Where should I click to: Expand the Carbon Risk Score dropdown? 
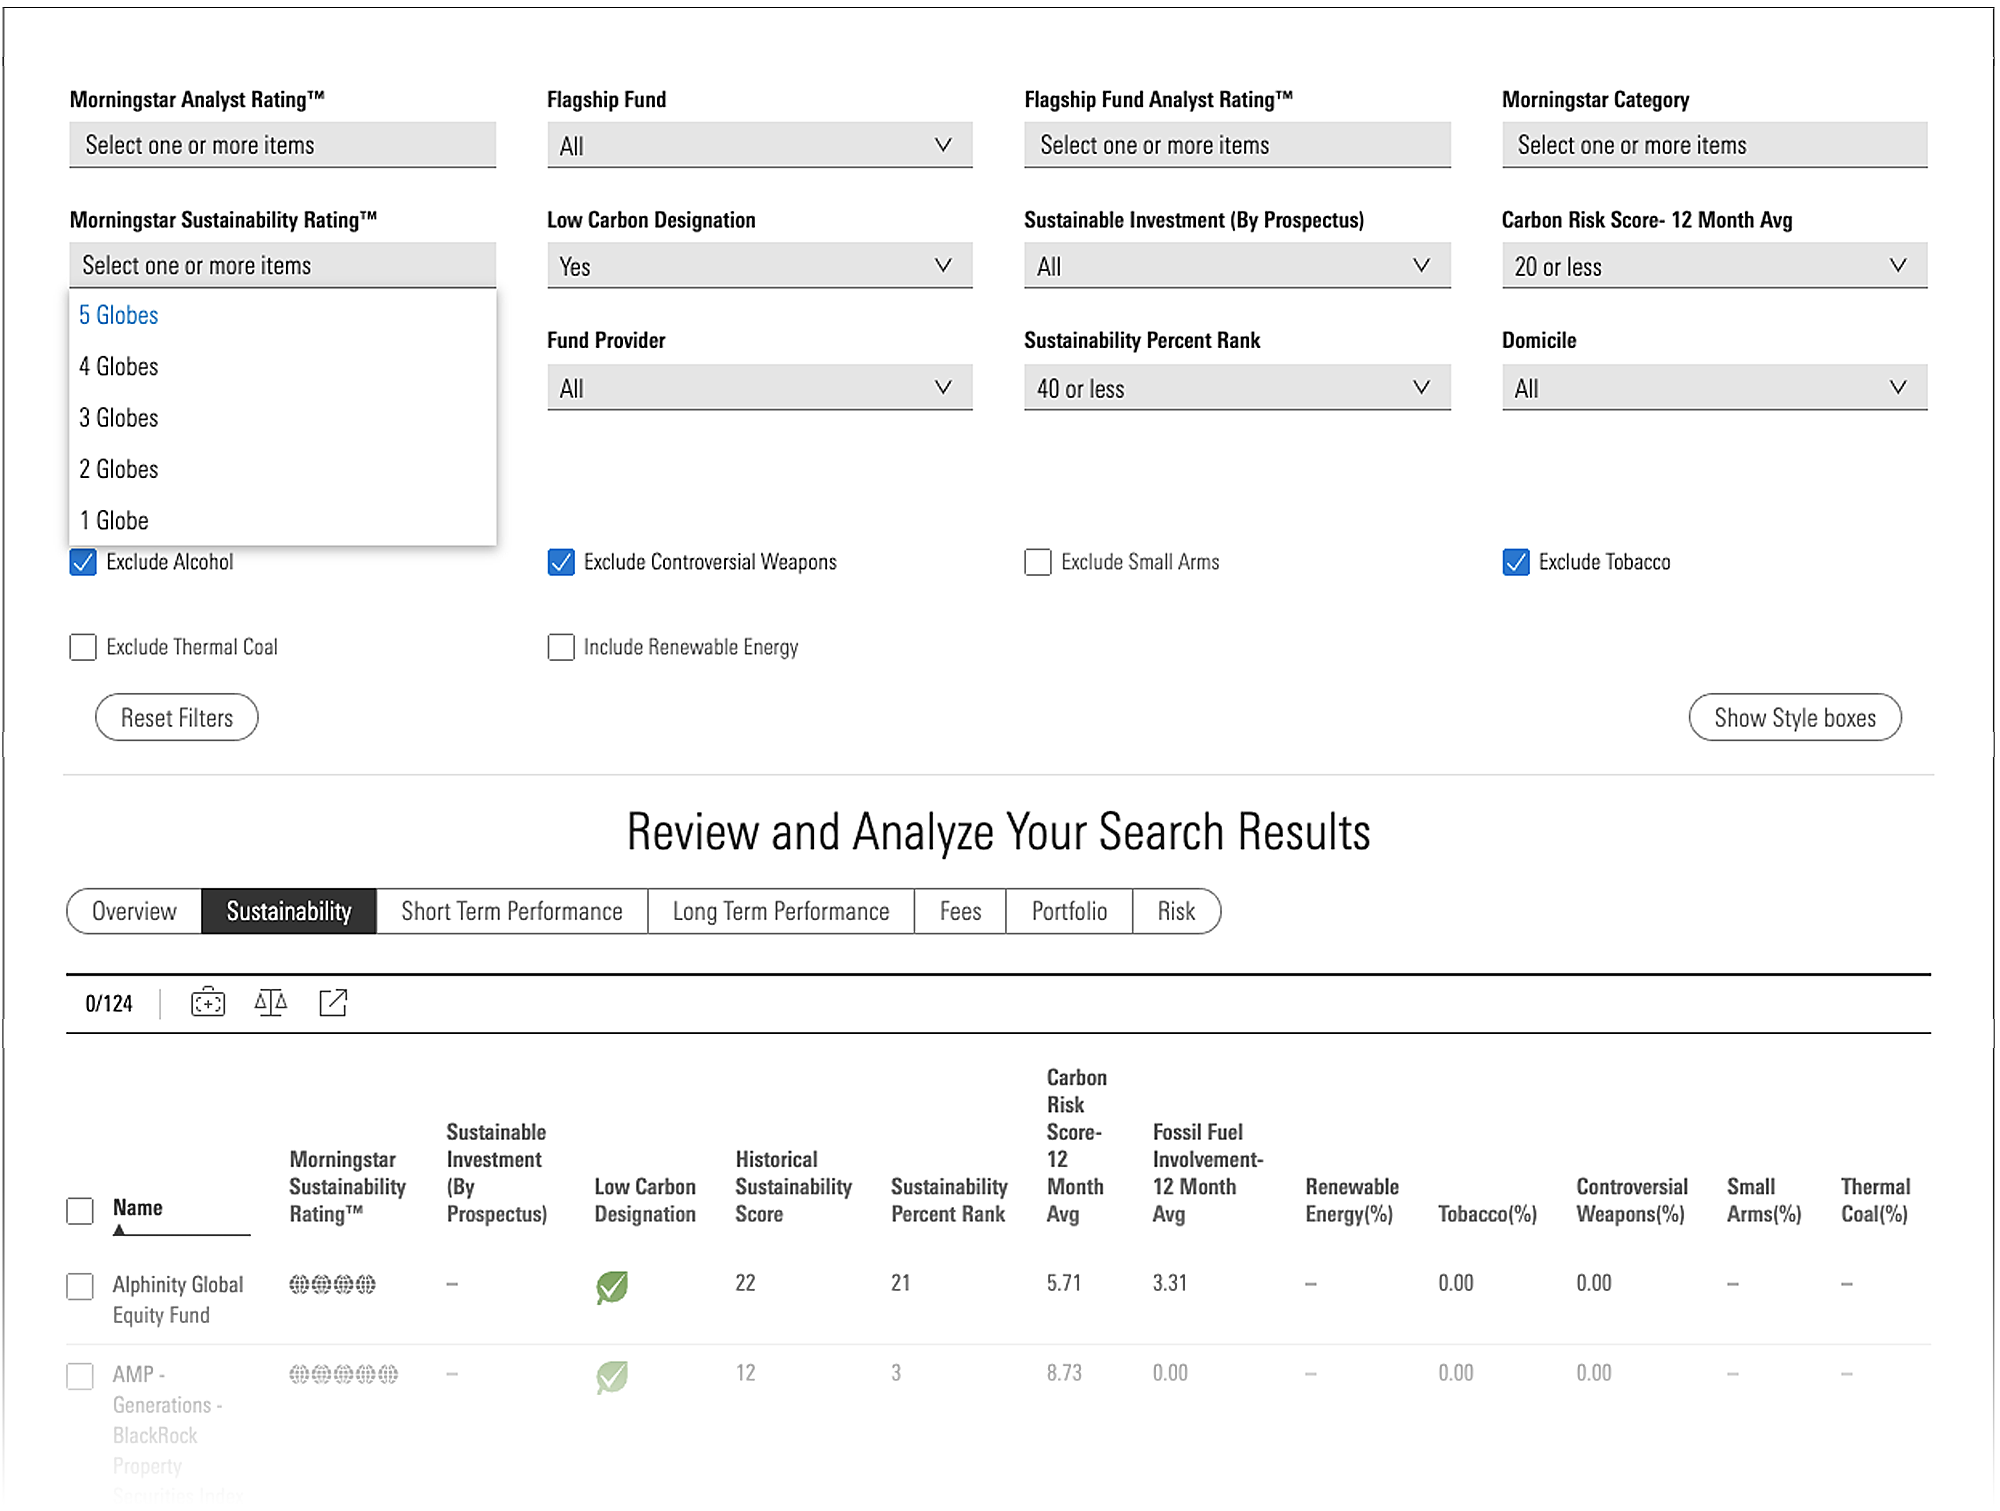[1714, 266]
